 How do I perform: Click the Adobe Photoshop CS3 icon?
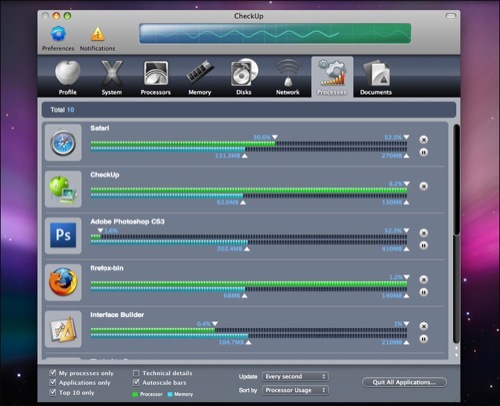(63, 236)
